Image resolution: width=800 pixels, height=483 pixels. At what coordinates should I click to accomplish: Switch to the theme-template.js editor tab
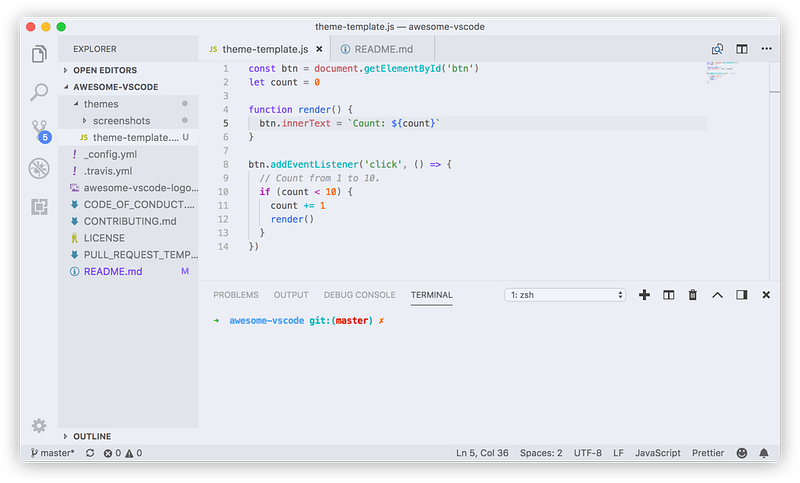coord(264,49)
